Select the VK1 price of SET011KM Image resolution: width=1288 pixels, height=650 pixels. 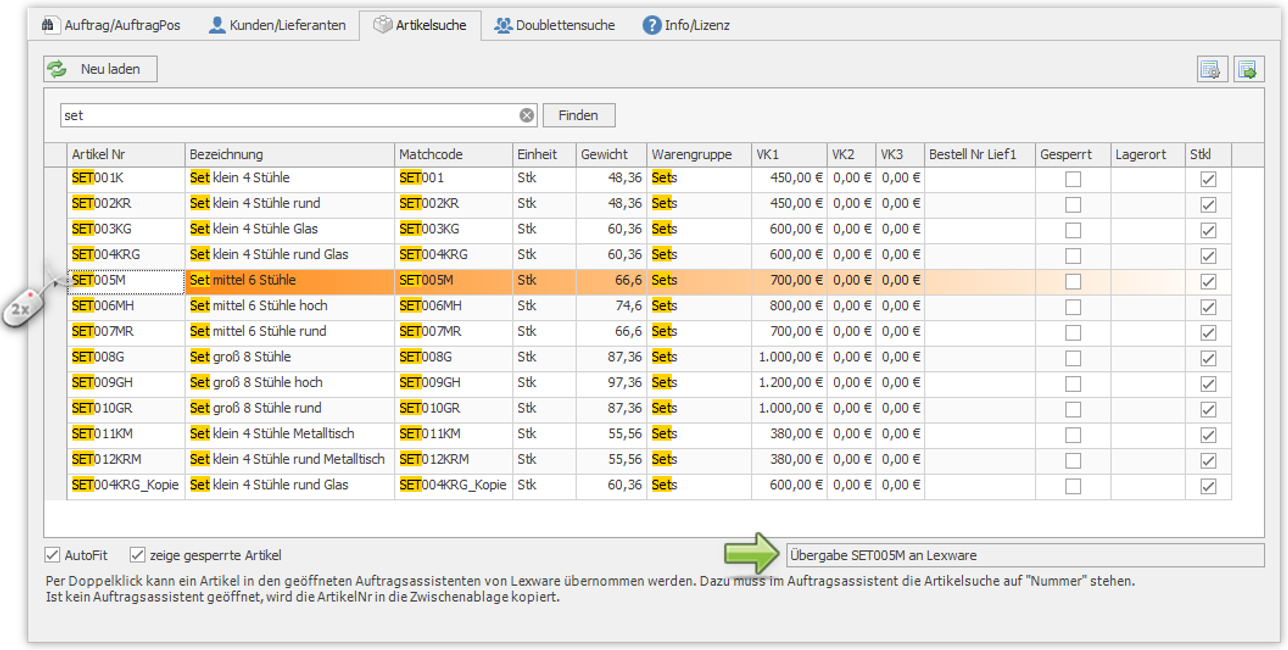[x=789, y=434]
